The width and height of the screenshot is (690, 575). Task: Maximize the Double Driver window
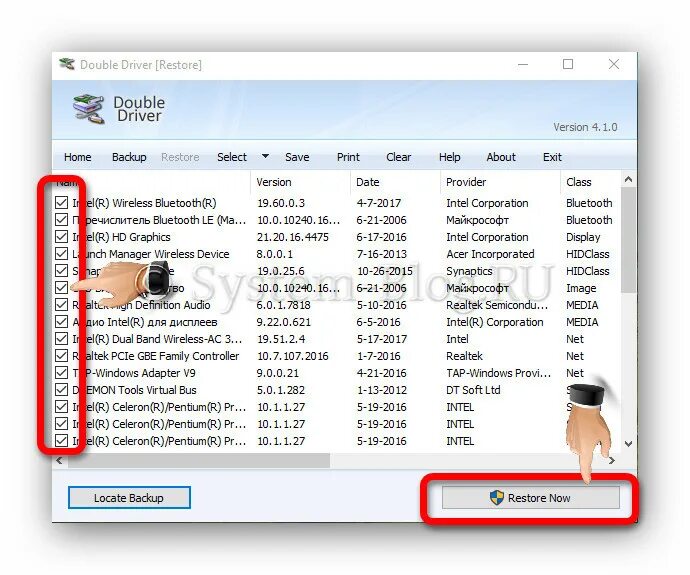tap(568, 64)
